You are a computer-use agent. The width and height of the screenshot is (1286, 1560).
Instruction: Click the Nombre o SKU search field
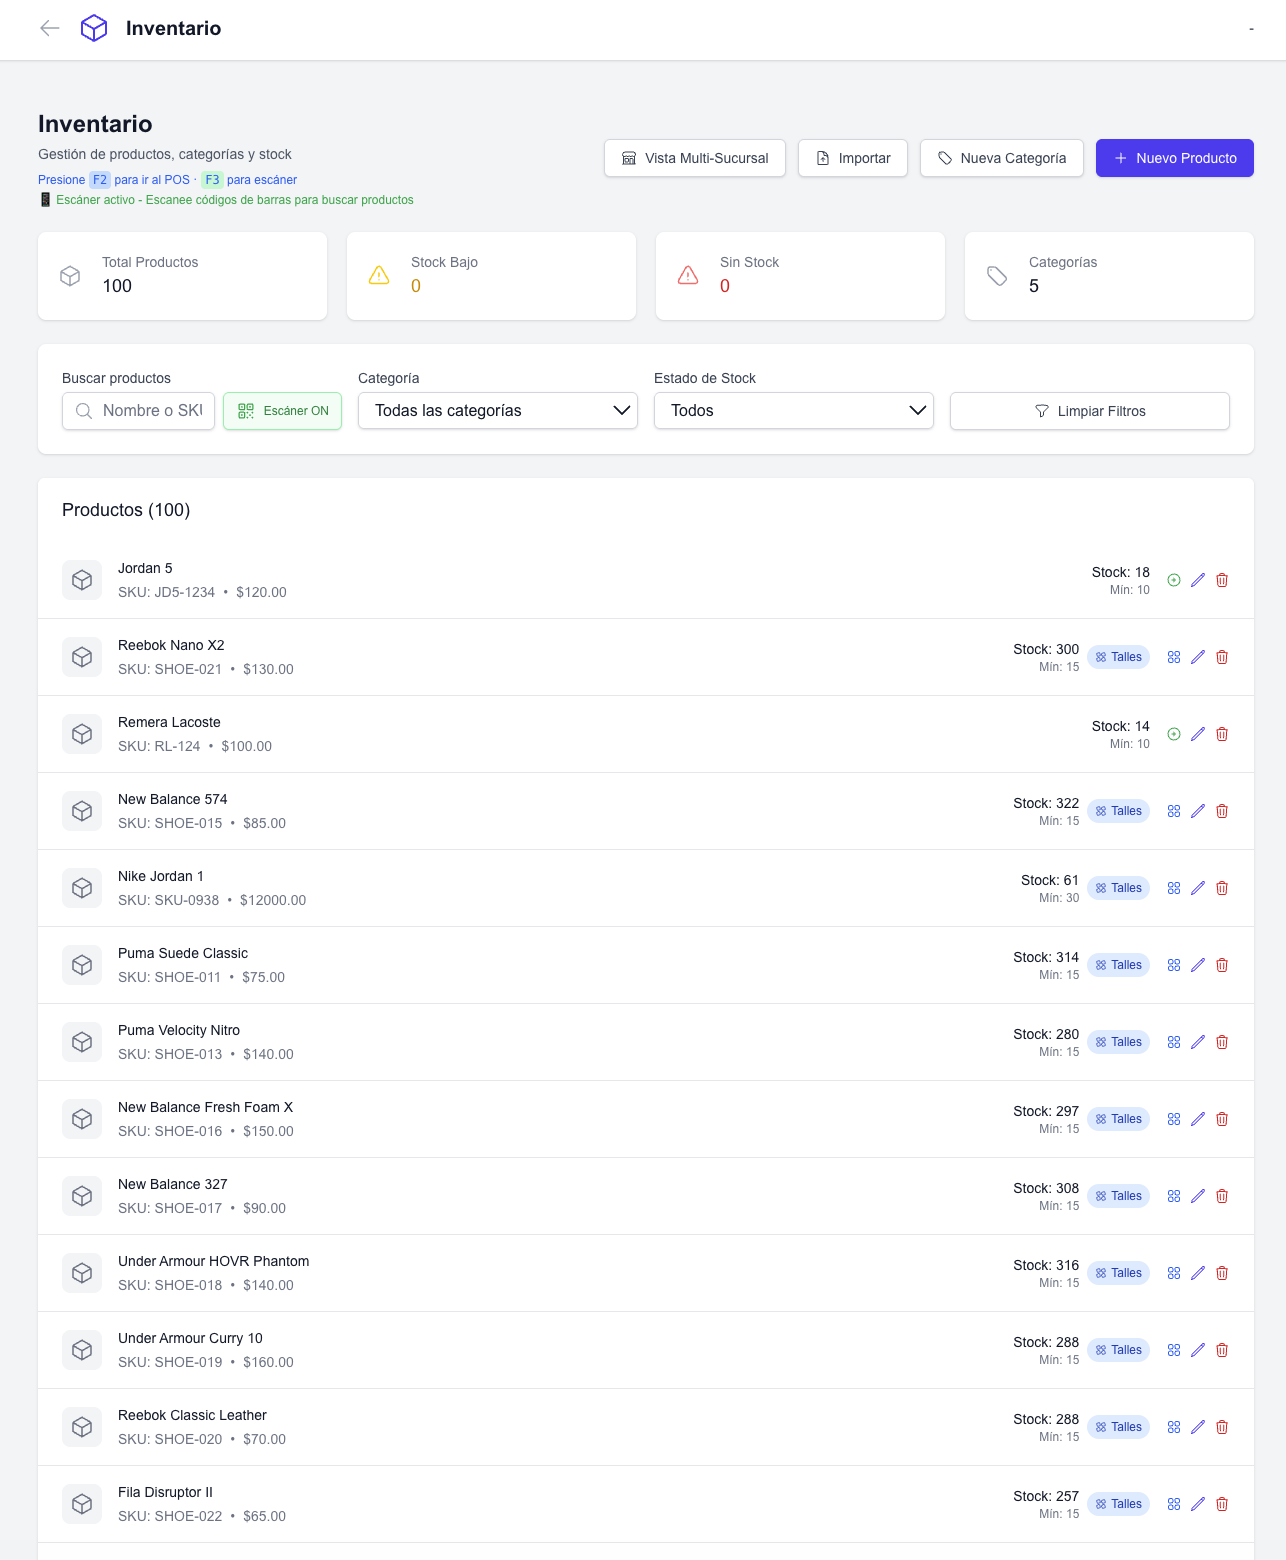click(x=150, y=411)
